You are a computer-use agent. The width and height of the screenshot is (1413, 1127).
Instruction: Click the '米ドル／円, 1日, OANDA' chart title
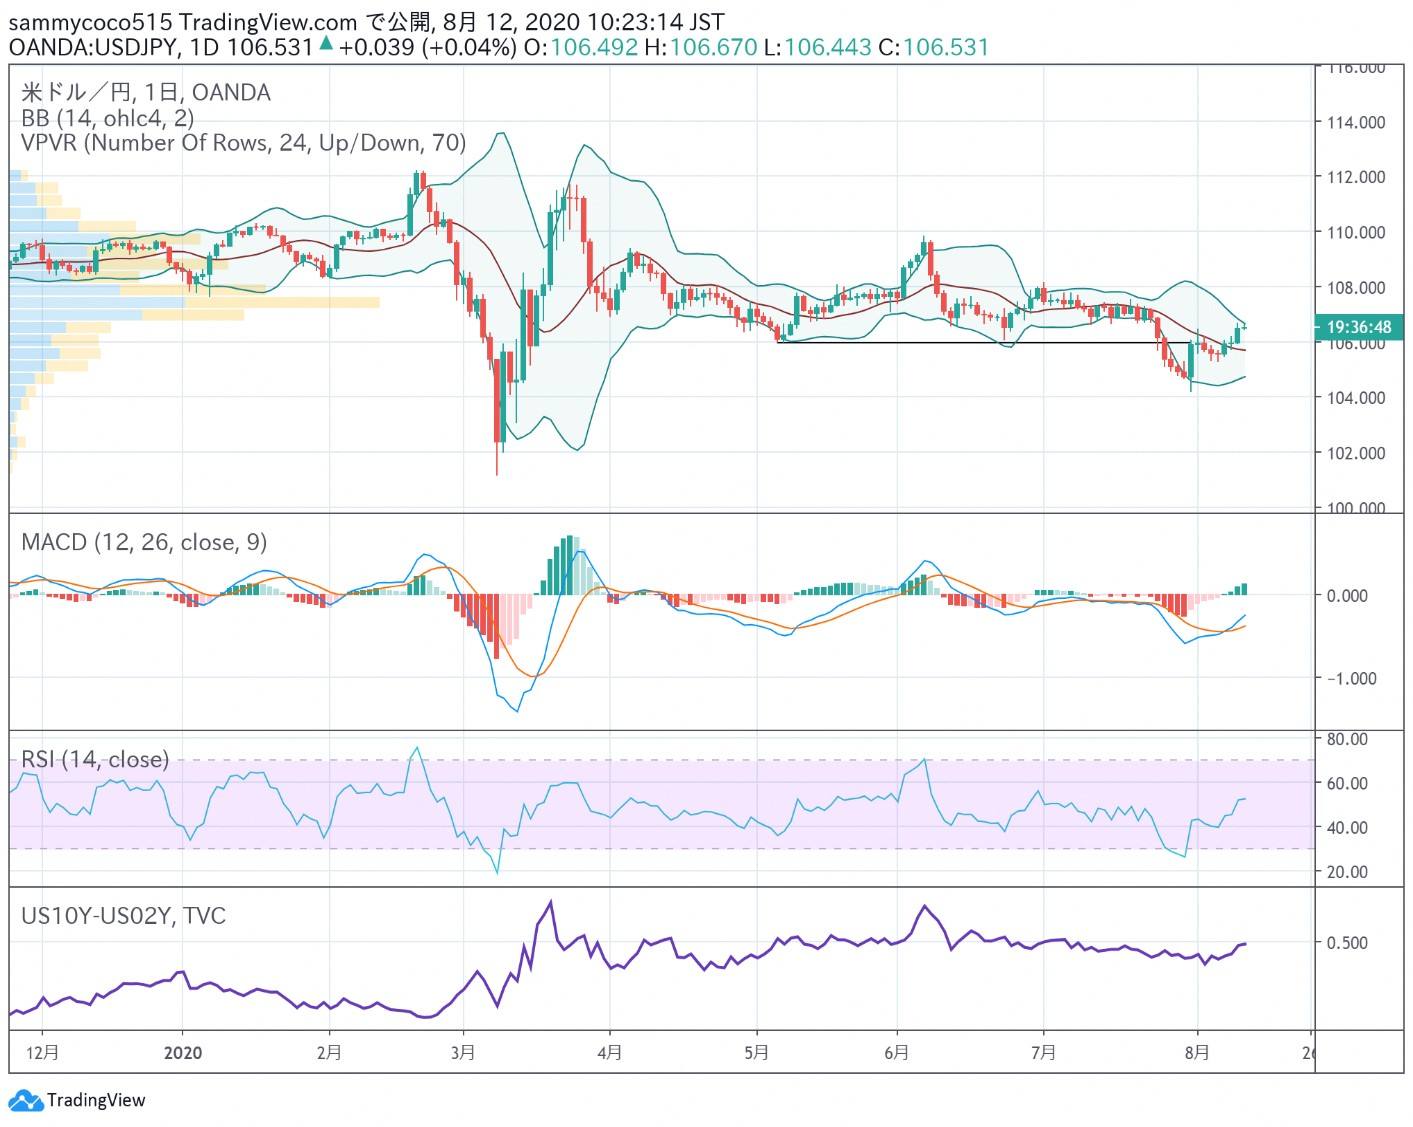tap(146, 93)
